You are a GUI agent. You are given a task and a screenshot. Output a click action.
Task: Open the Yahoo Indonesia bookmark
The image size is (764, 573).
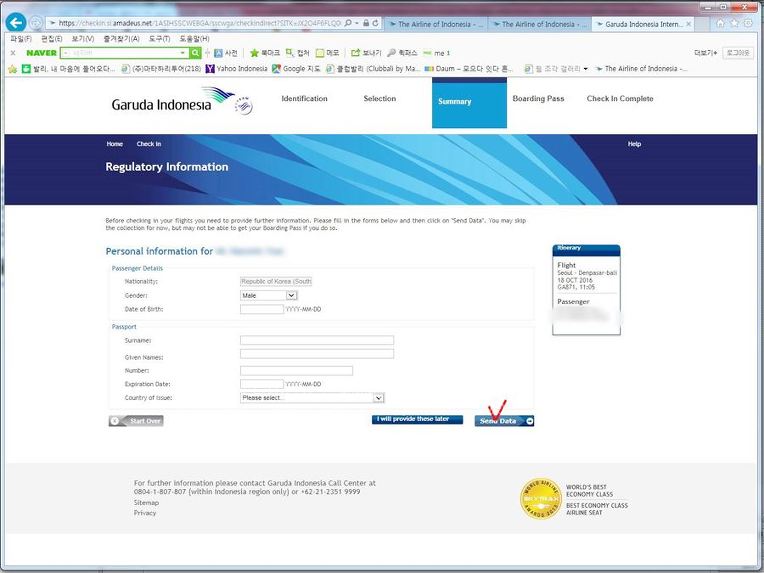(x=237, y=69)
